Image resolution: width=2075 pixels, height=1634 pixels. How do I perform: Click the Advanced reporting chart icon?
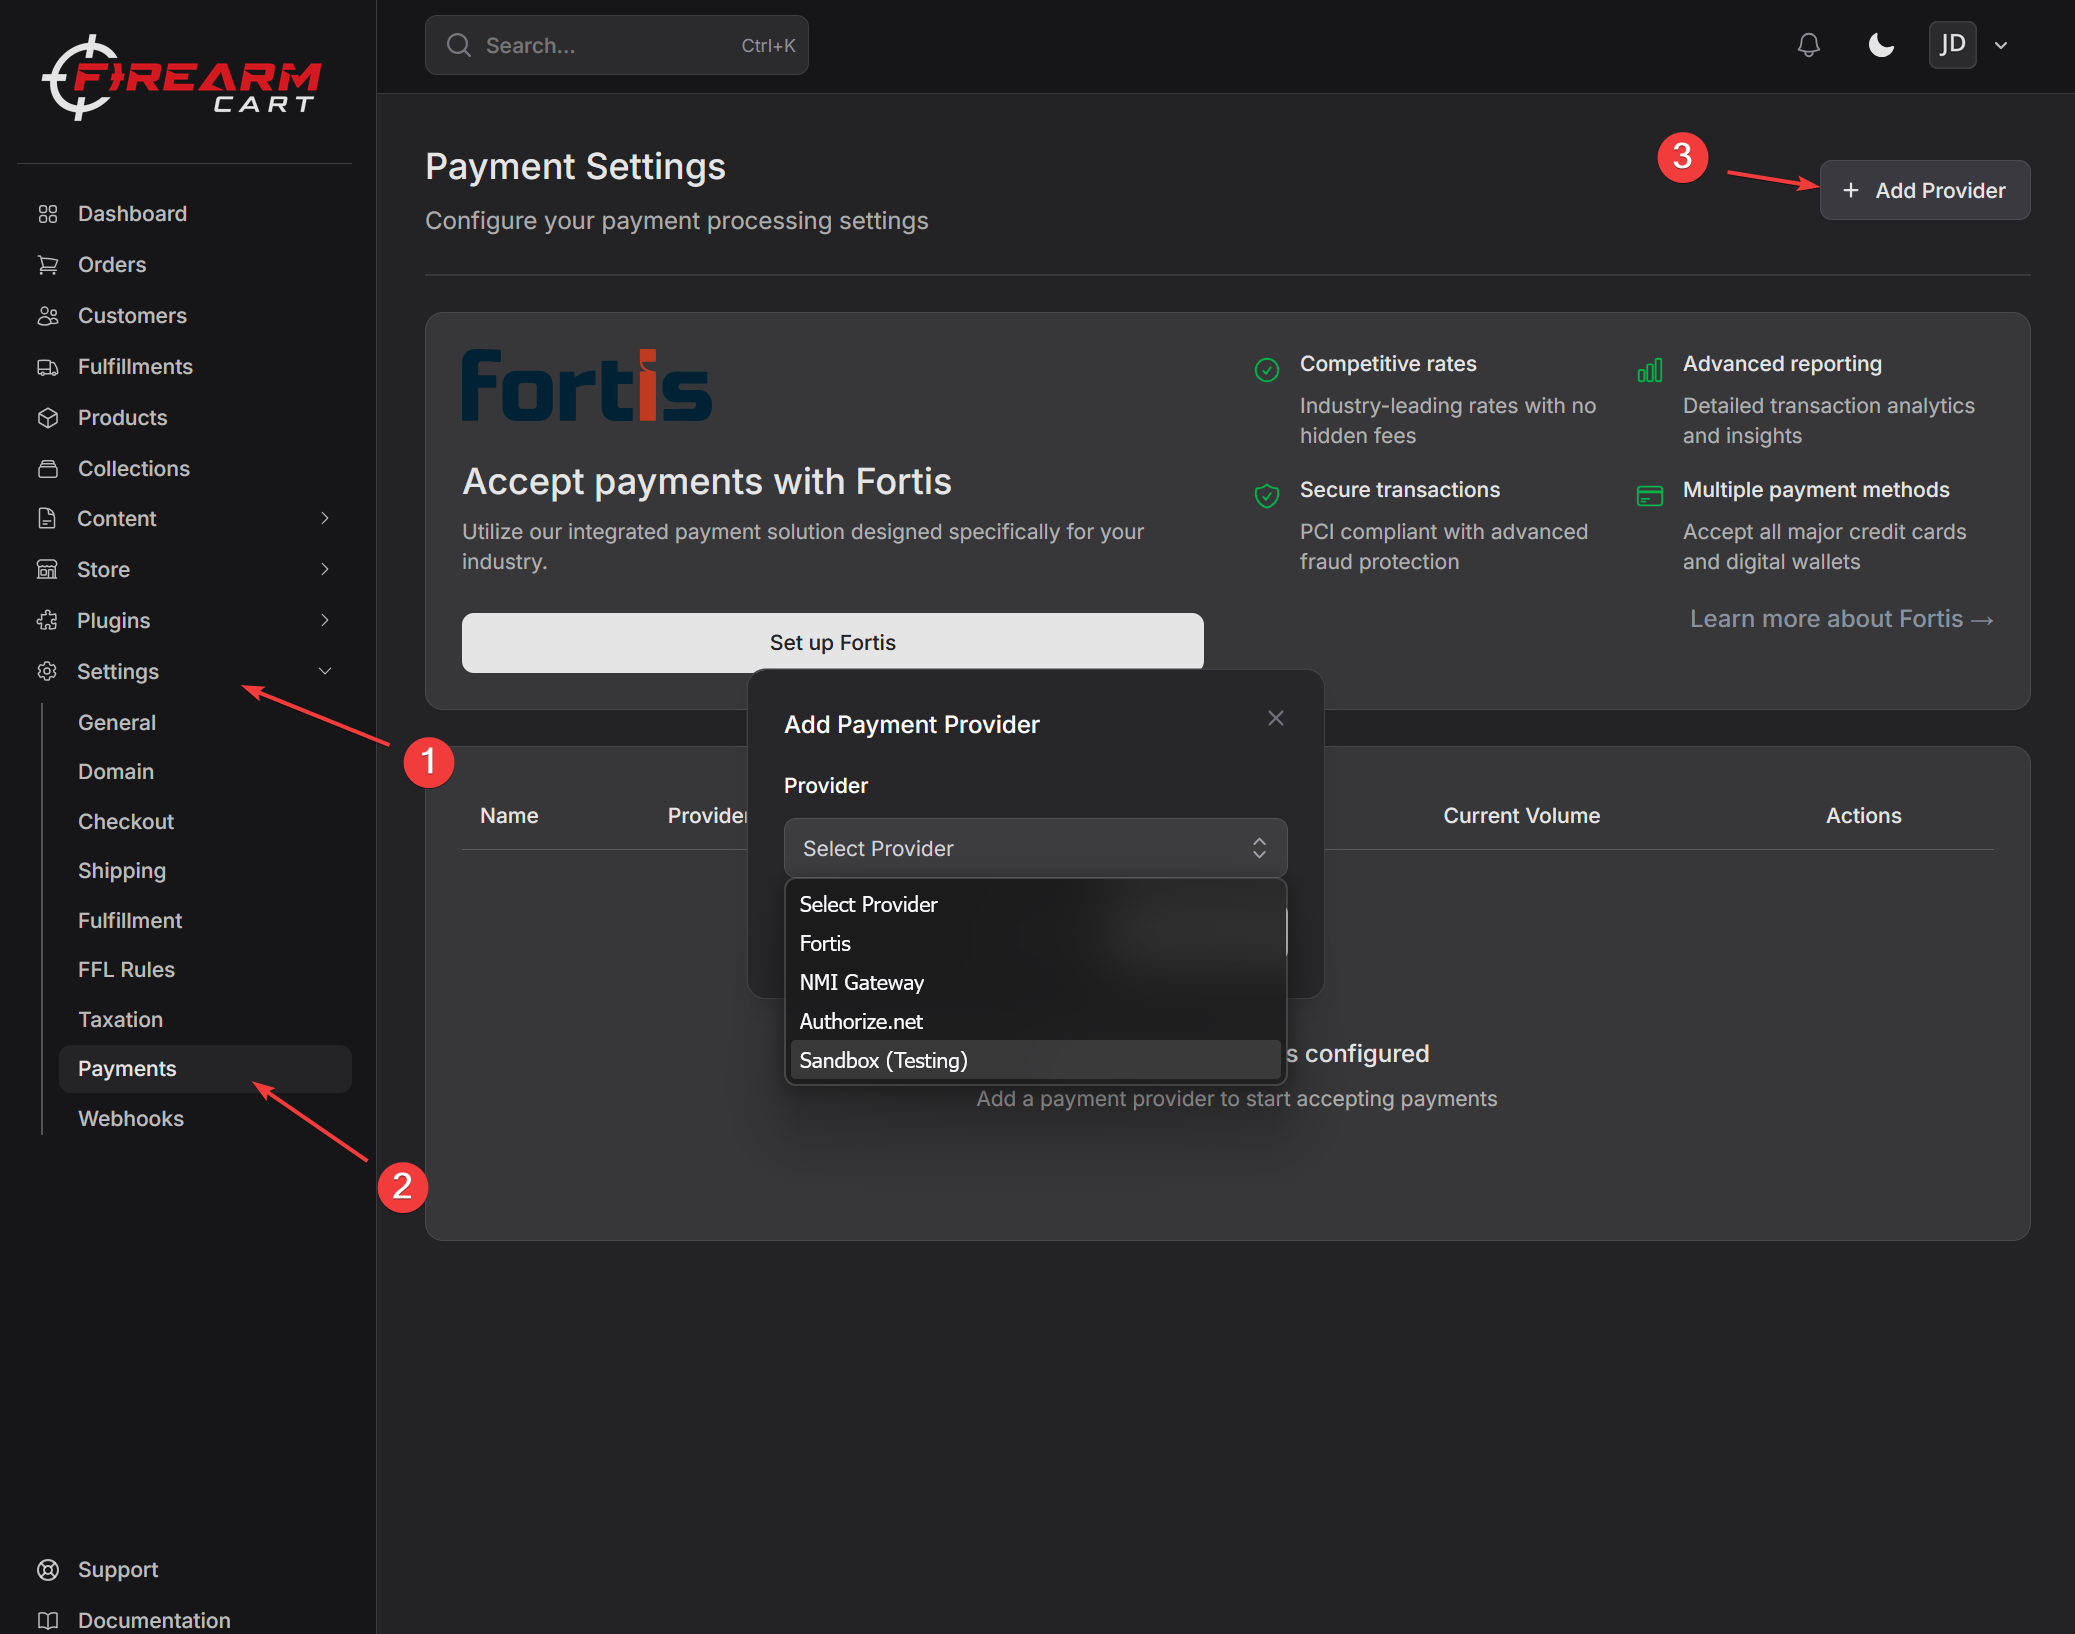pos(1649,370)
